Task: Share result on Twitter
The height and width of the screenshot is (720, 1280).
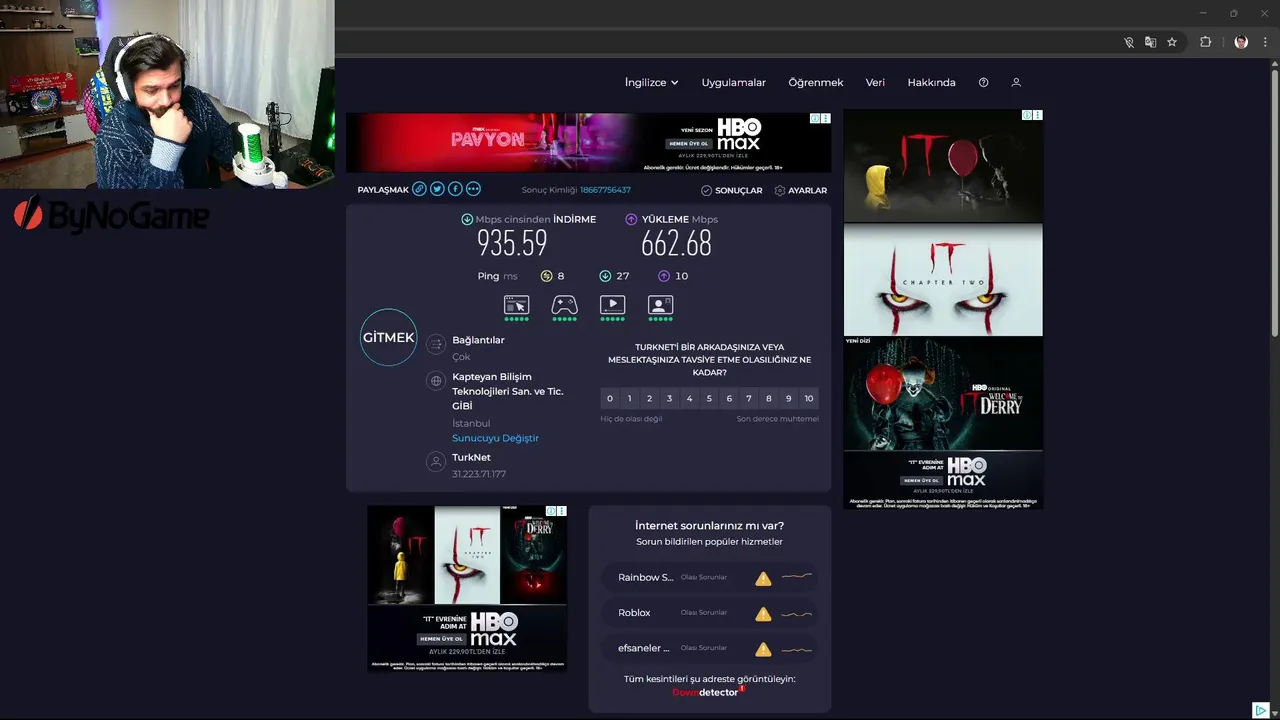Action: pos(437,189)
